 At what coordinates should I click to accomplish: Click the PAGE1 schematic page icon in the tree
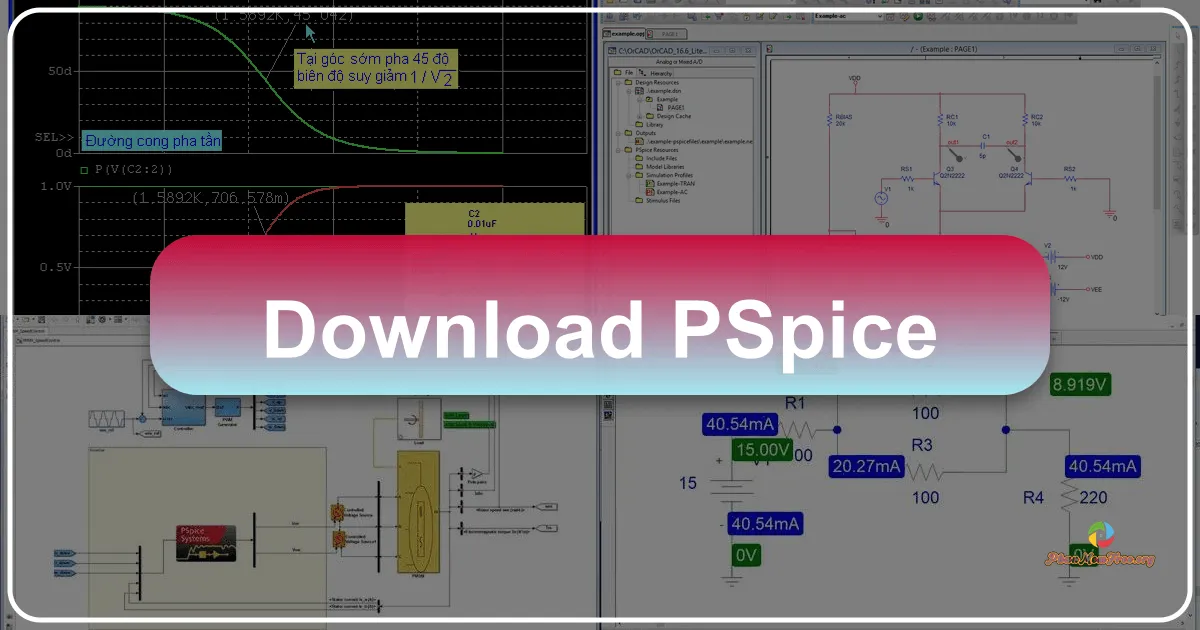[x=660, y=108]
